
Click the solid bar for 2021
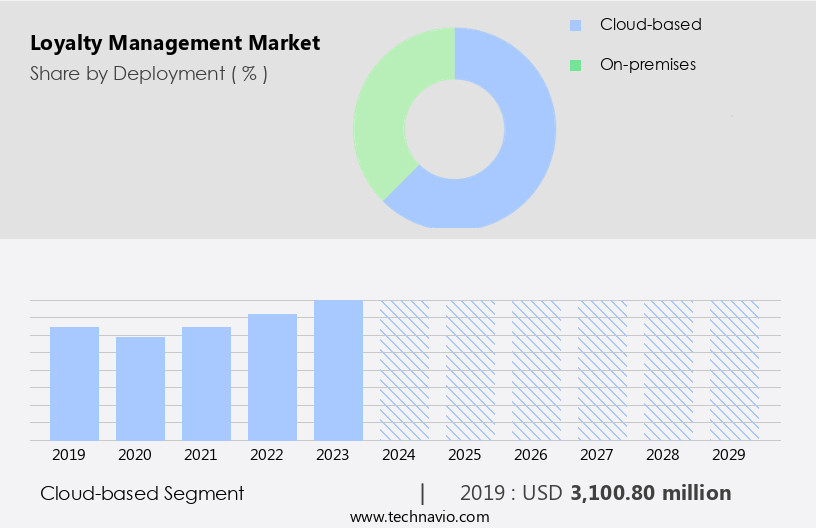tap(206, 384)
